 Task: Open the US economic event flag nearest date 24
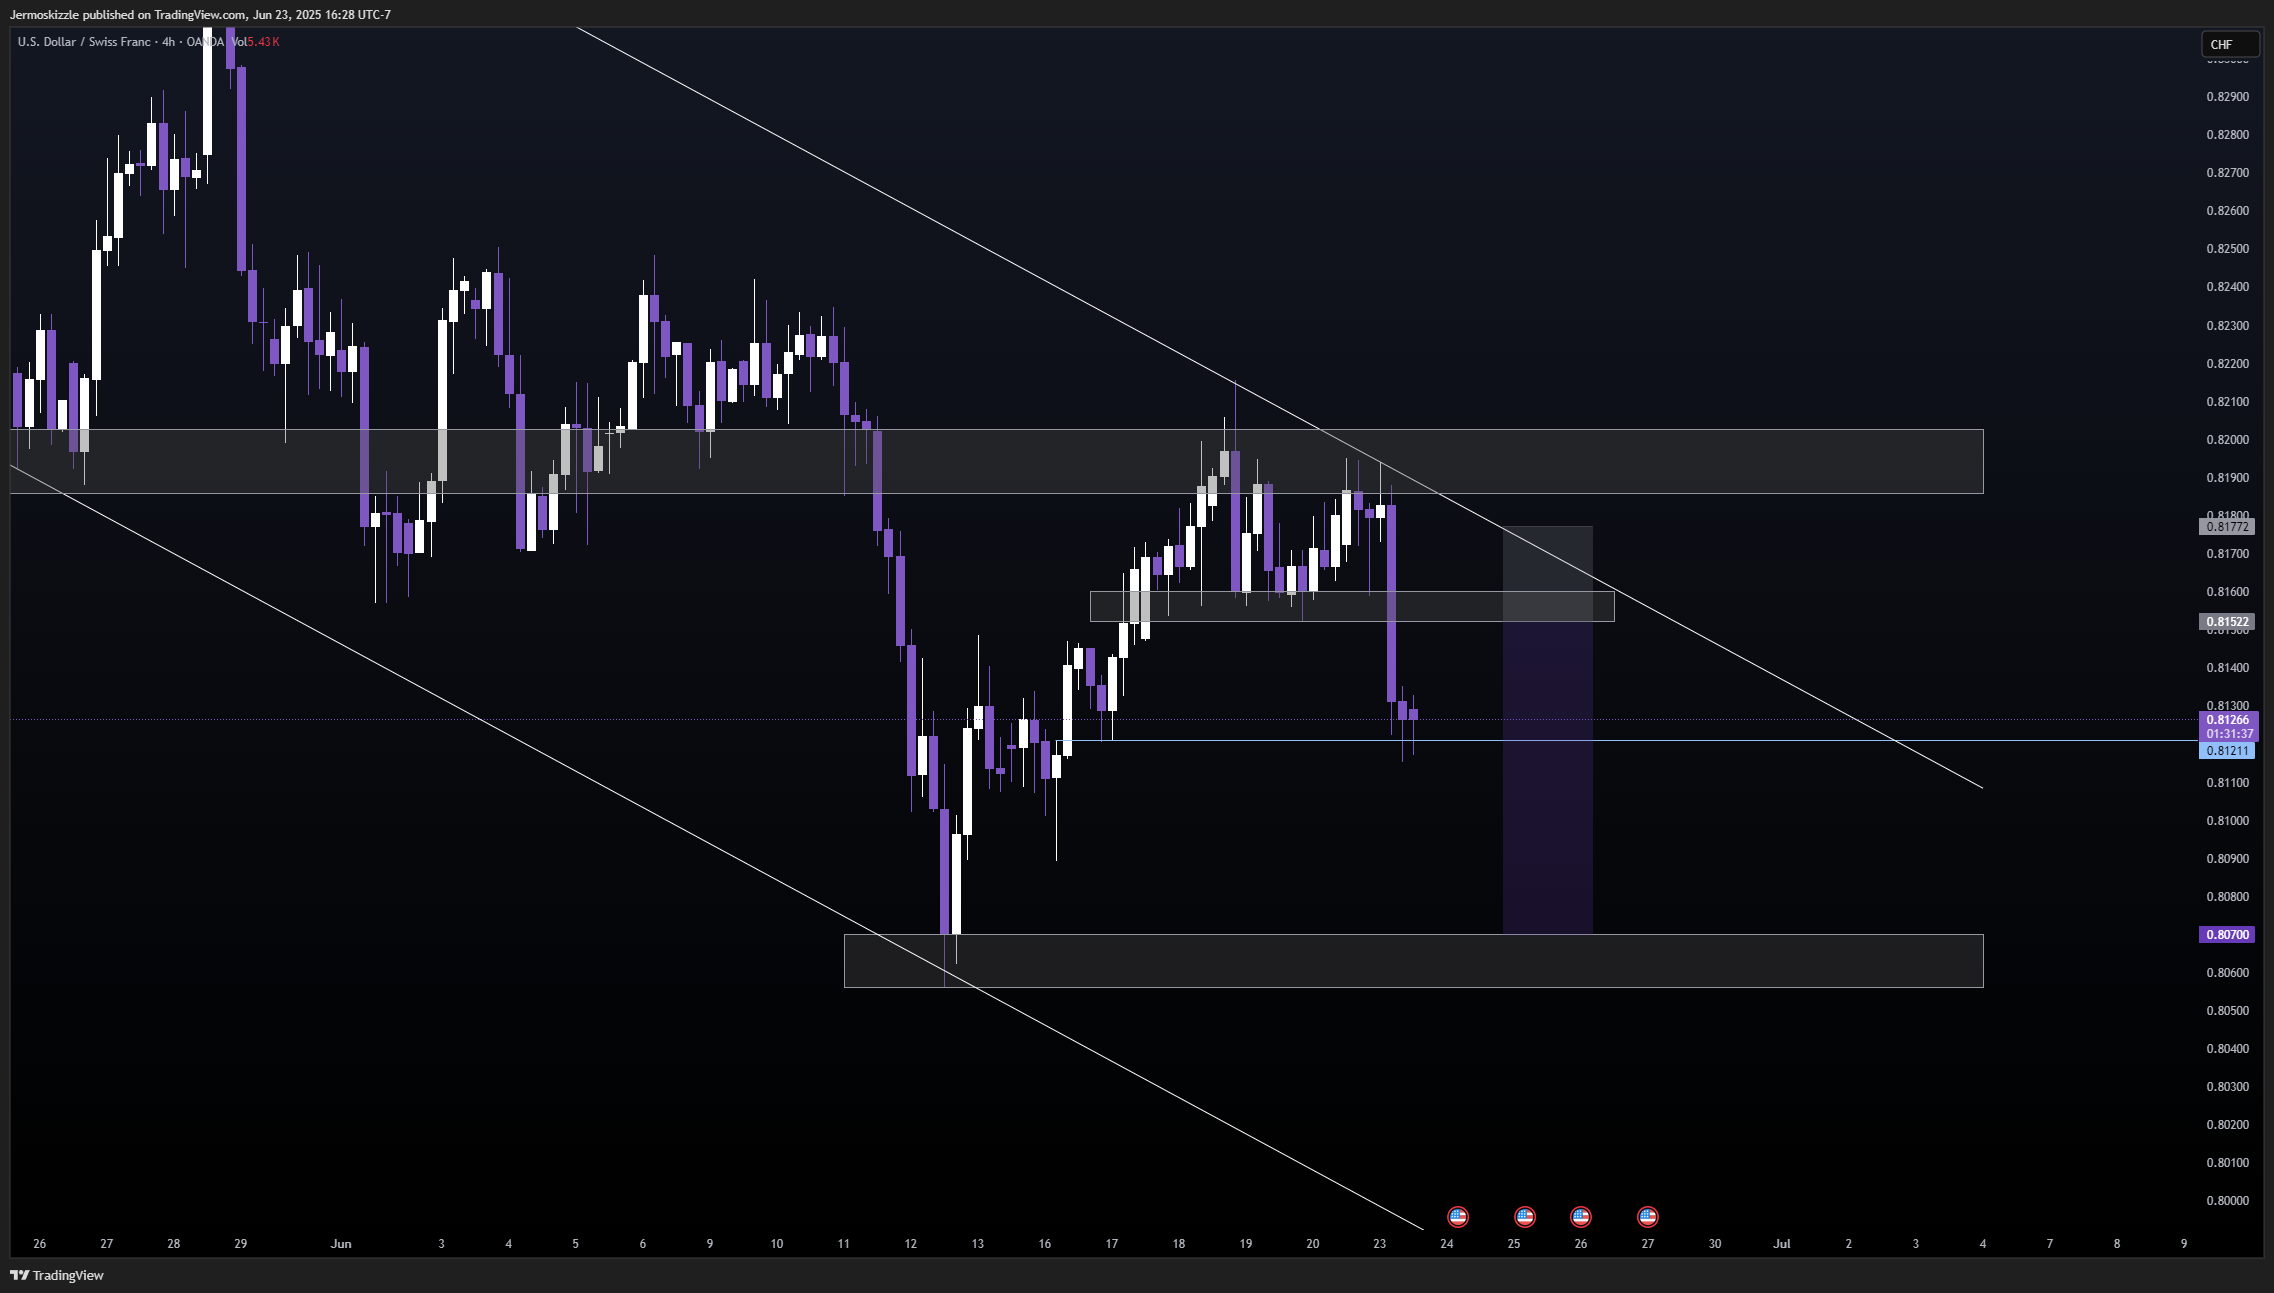(1458, 1217)
